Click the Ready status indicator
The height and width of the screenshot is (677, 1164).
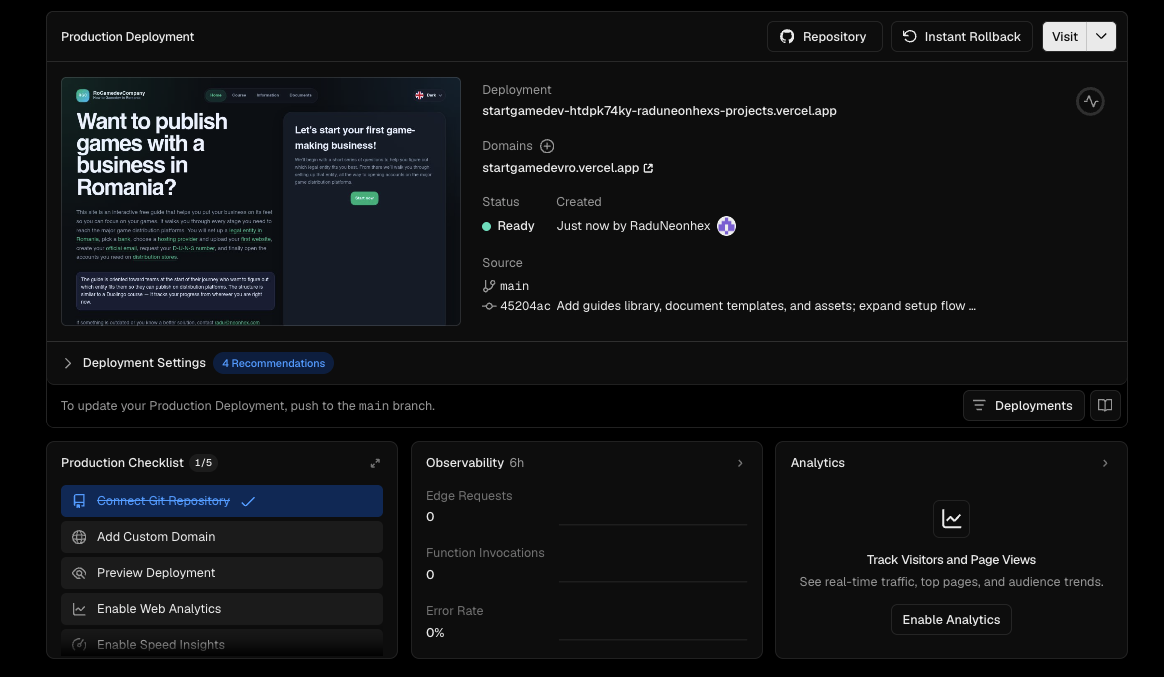(509, 226)
